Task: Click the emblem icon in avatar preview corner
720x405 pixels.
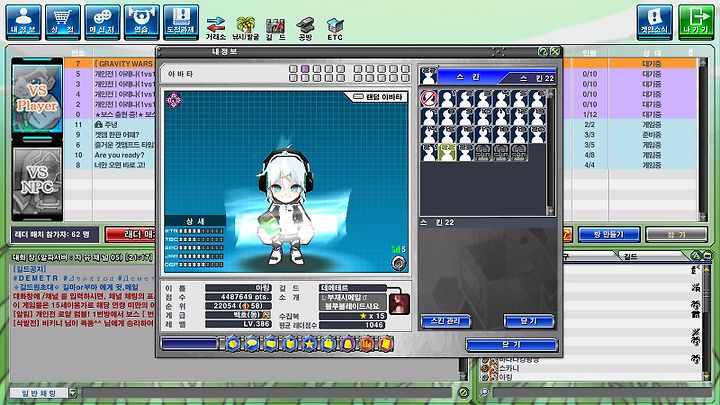Action: [174, 99]
